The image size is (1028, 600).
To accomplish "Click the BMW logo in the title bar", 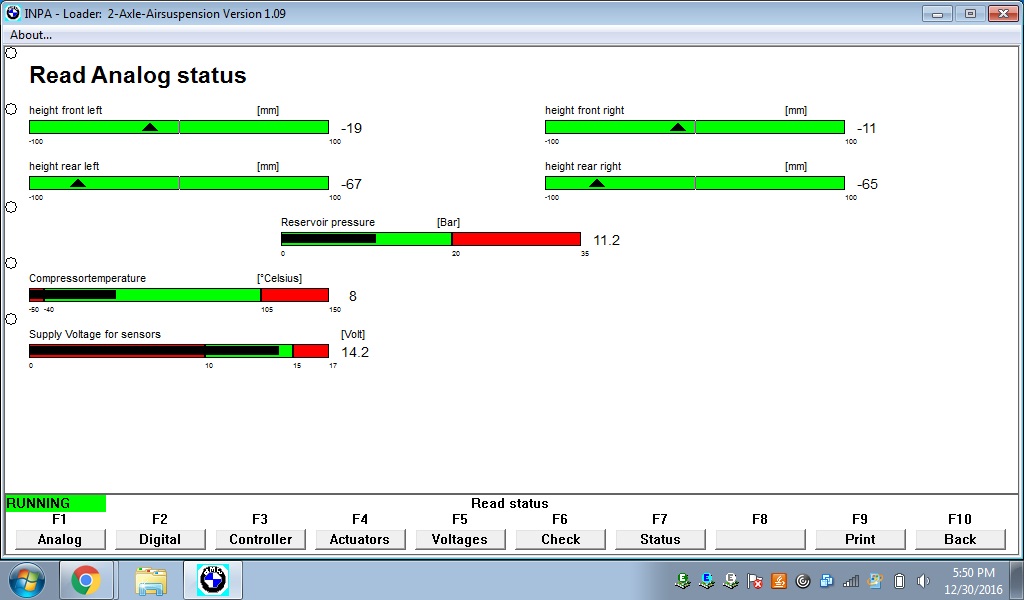I will tap(13, 13).
